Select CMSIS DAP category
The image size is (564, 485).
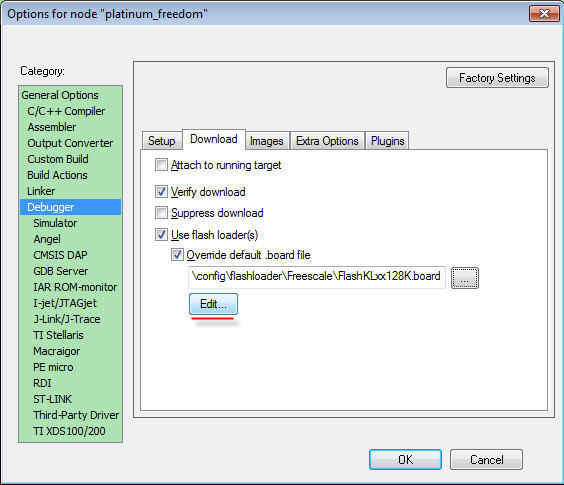point(60,255)
